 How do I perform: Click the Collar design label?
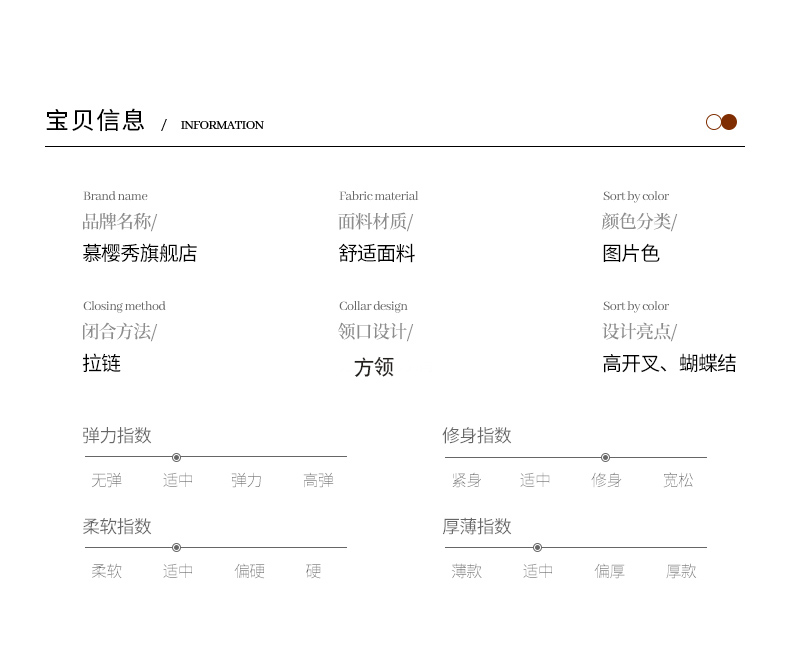(373, 306)
